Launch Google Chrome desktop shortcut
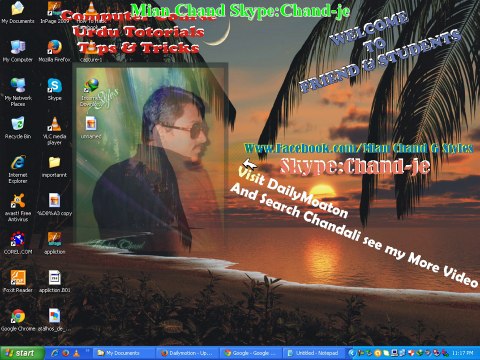The height and width of the screenshot is (360, 480). coord(18,320)
